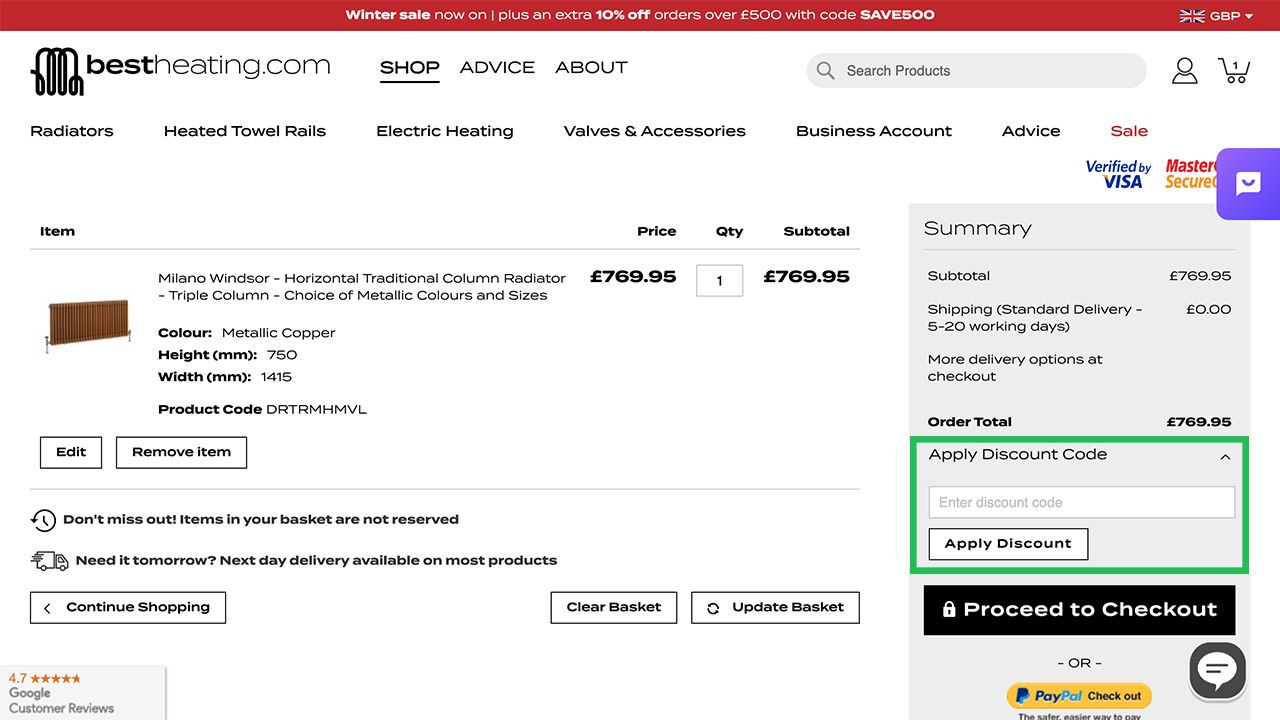Open the ABOUT main menu
This screenshot has height=720, width=1280.
(591, 68)
